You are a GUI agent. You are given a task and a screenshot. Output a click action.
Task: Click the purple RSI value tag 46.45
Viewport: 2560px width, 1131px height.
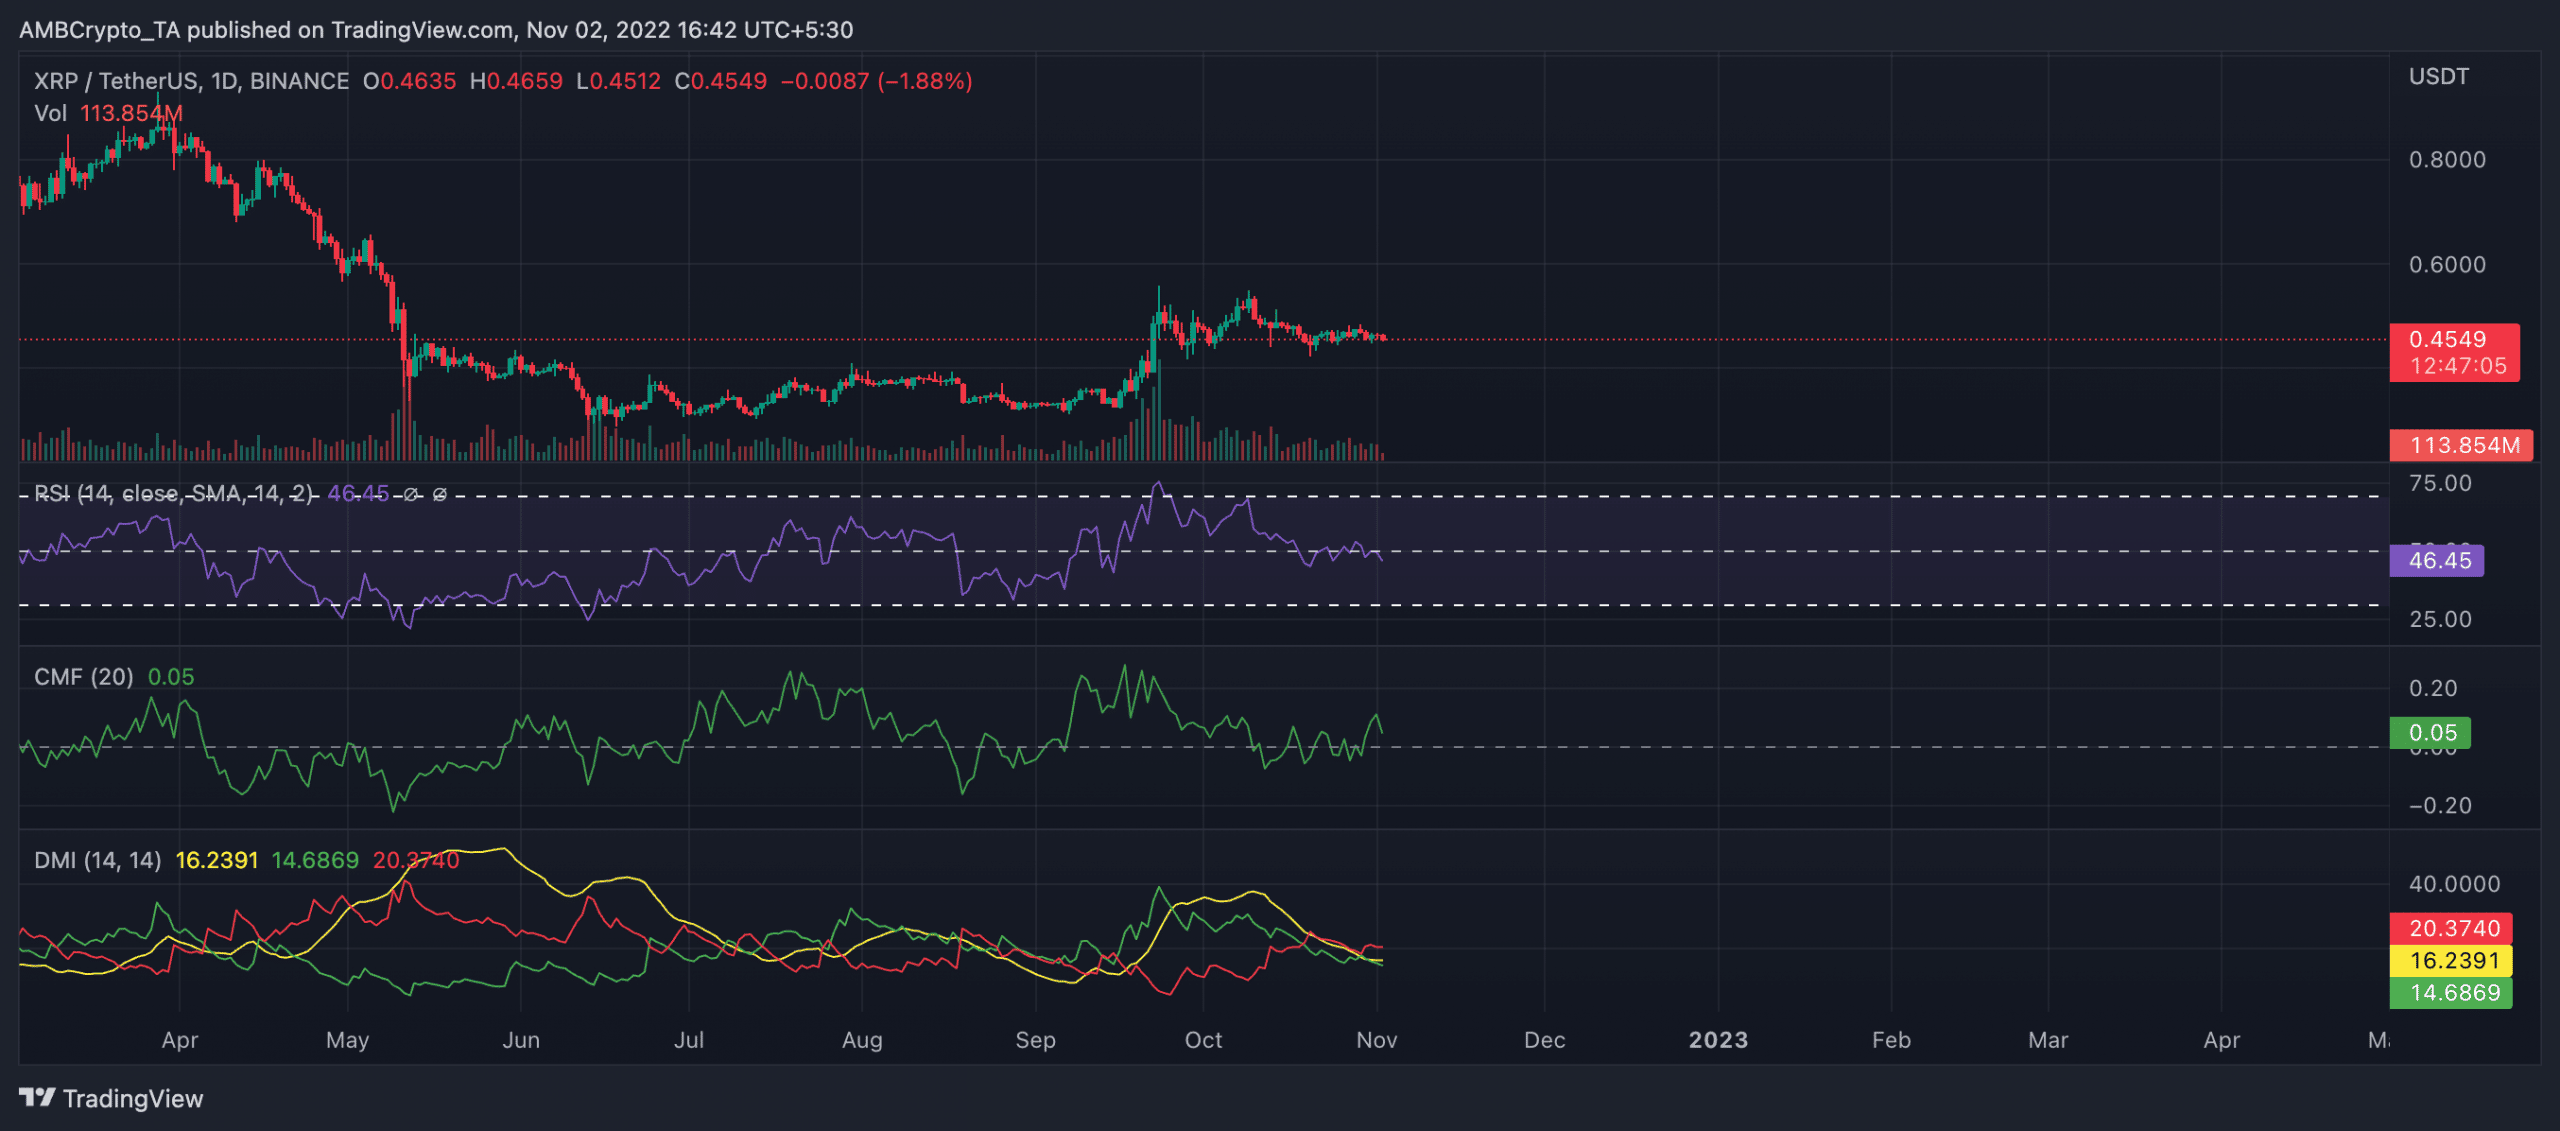tap(2436, 560)
